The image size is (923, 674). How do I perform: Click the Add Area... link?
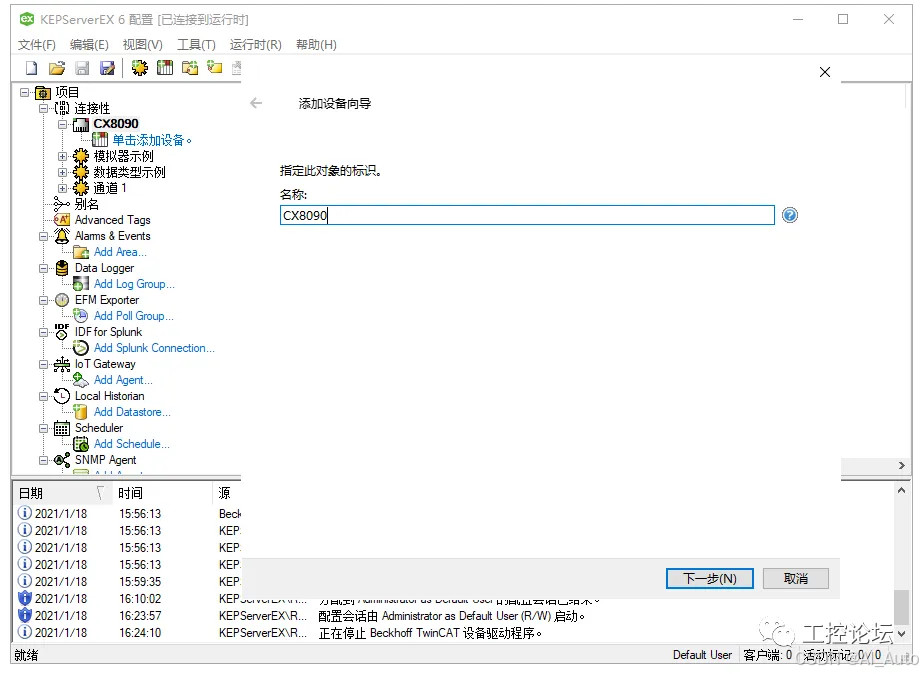point(120,252)
